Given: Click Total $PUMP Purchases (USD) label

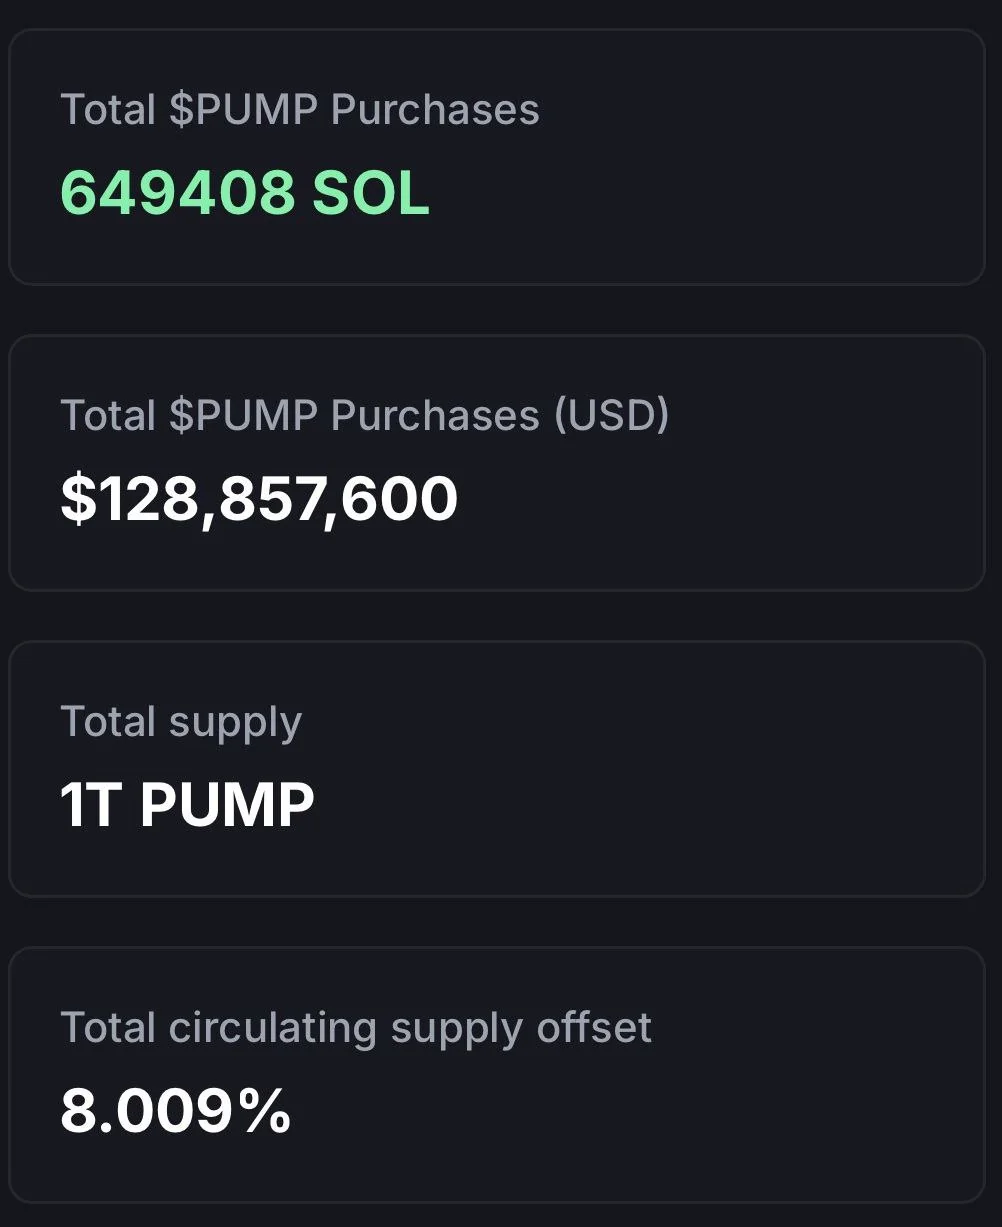Looking at the screenshot, I should pos(365,415).
